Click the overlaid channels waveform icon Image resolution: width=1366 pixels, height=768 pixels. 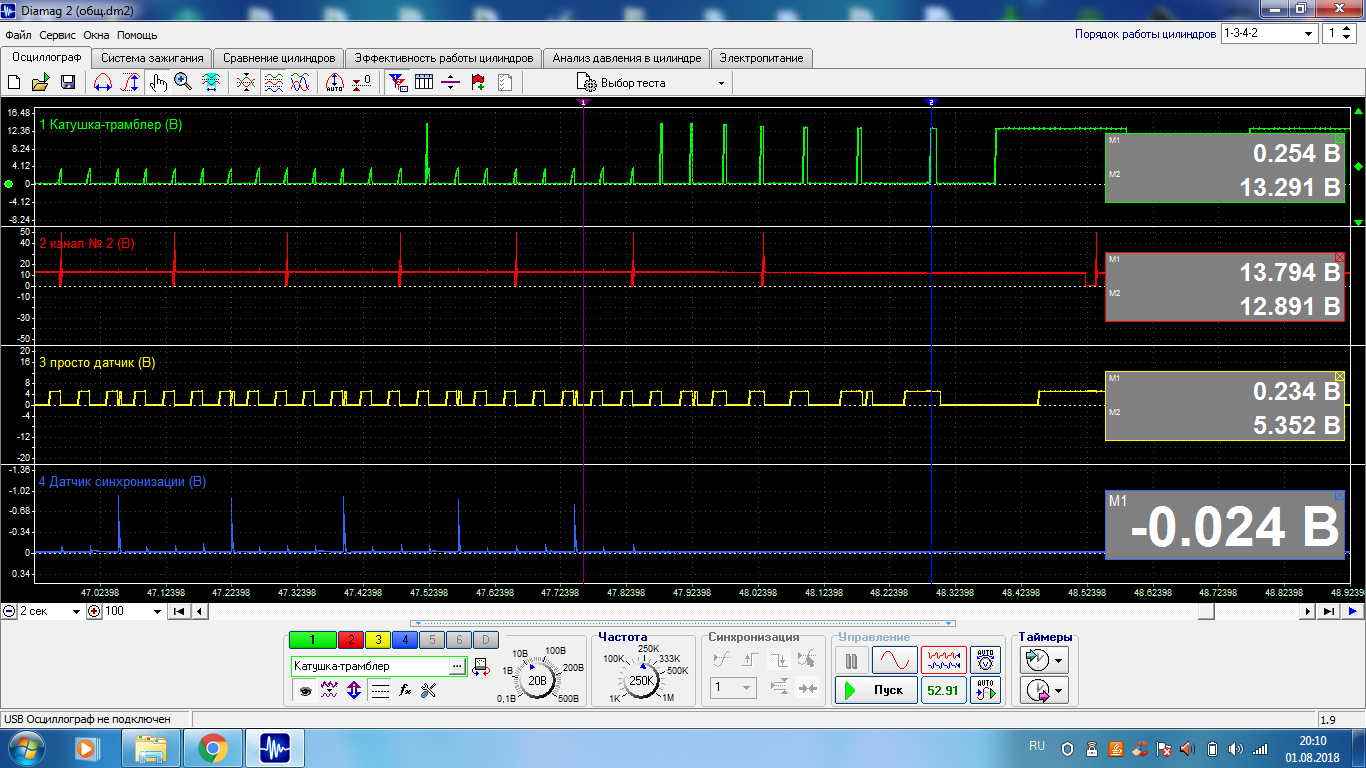pyautogui.click(x=299, y=83)
